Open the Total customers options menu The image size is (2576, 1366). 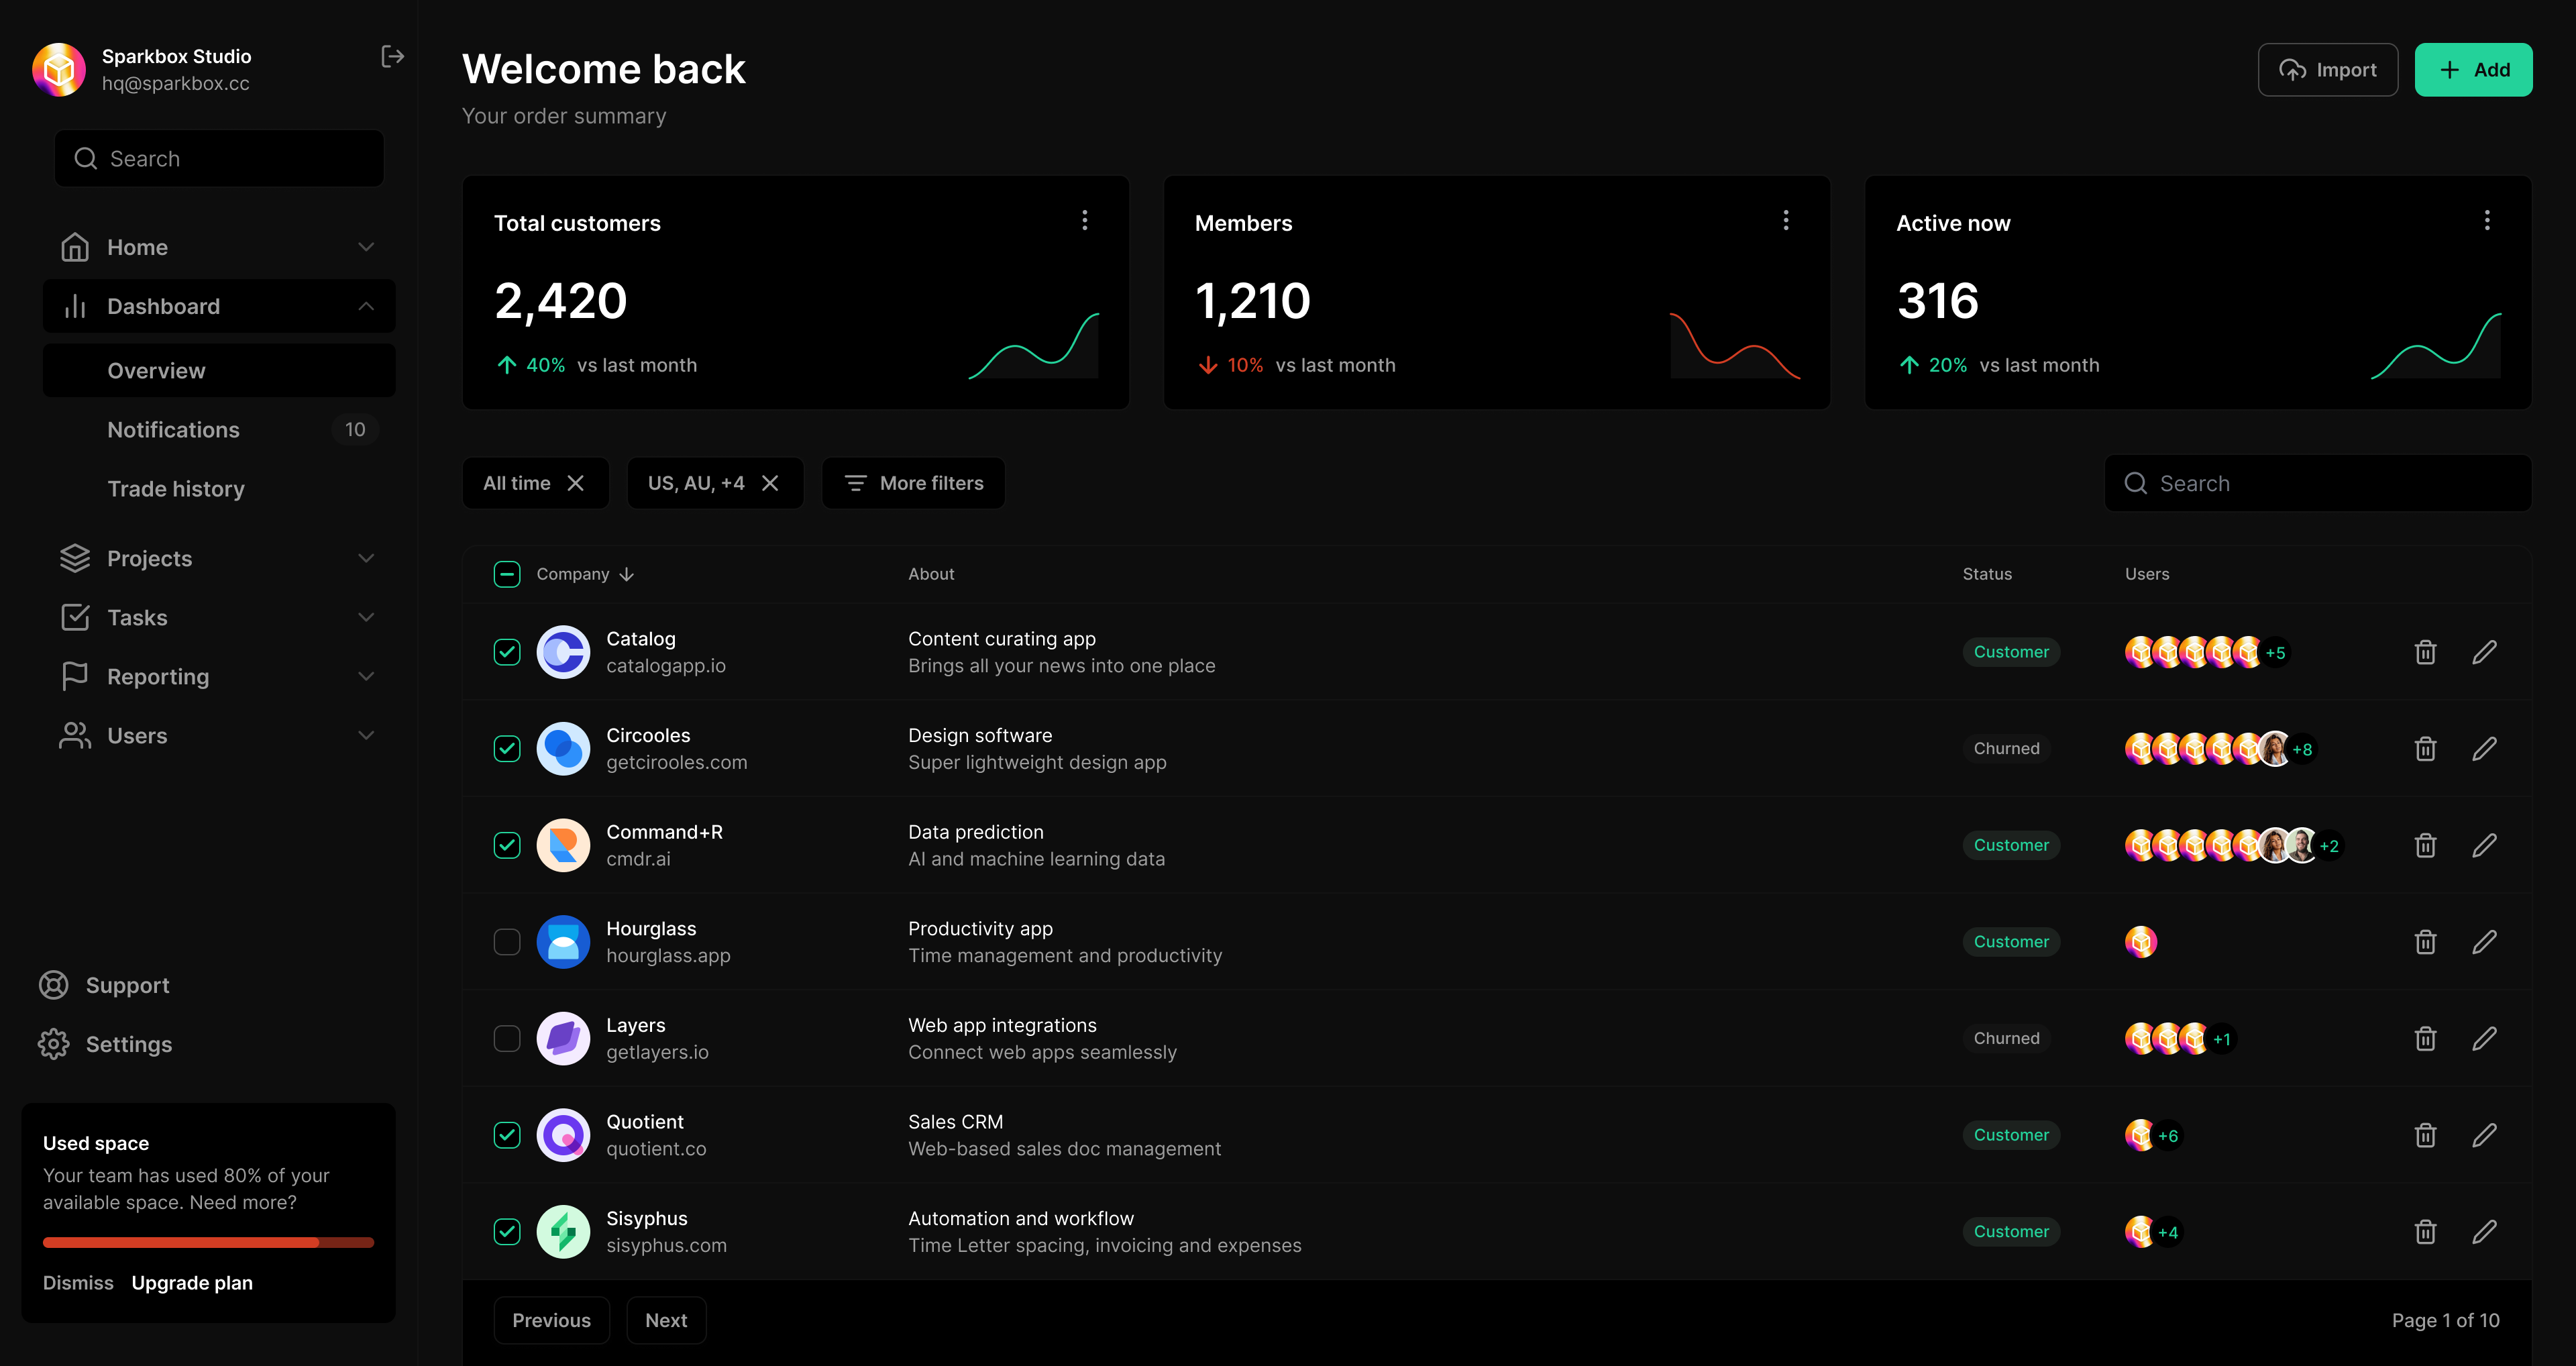[1084, 220]
